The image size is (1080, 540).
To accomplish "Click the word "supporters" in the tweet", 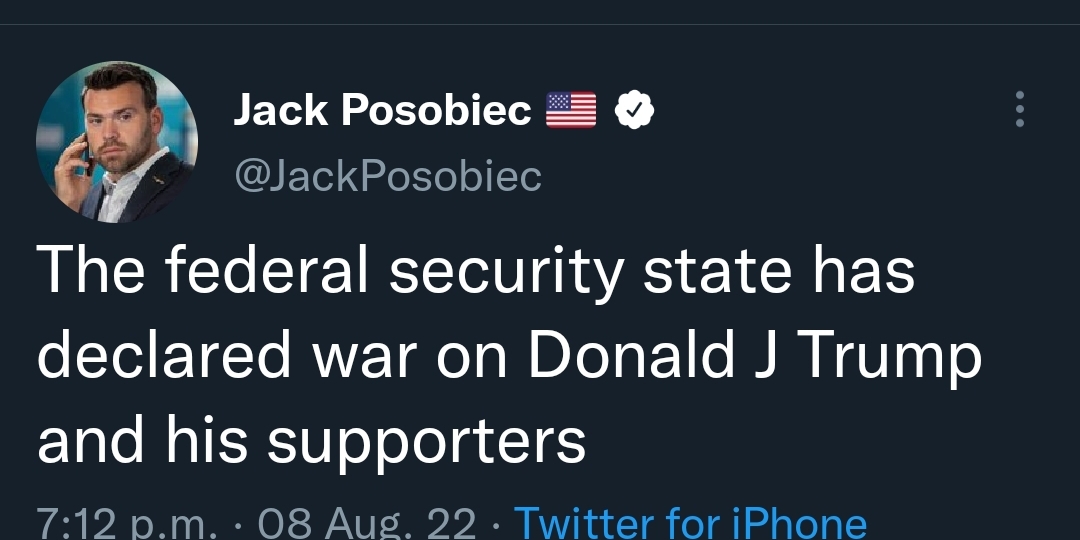I will pyautogui.click(x=426, y=443).
